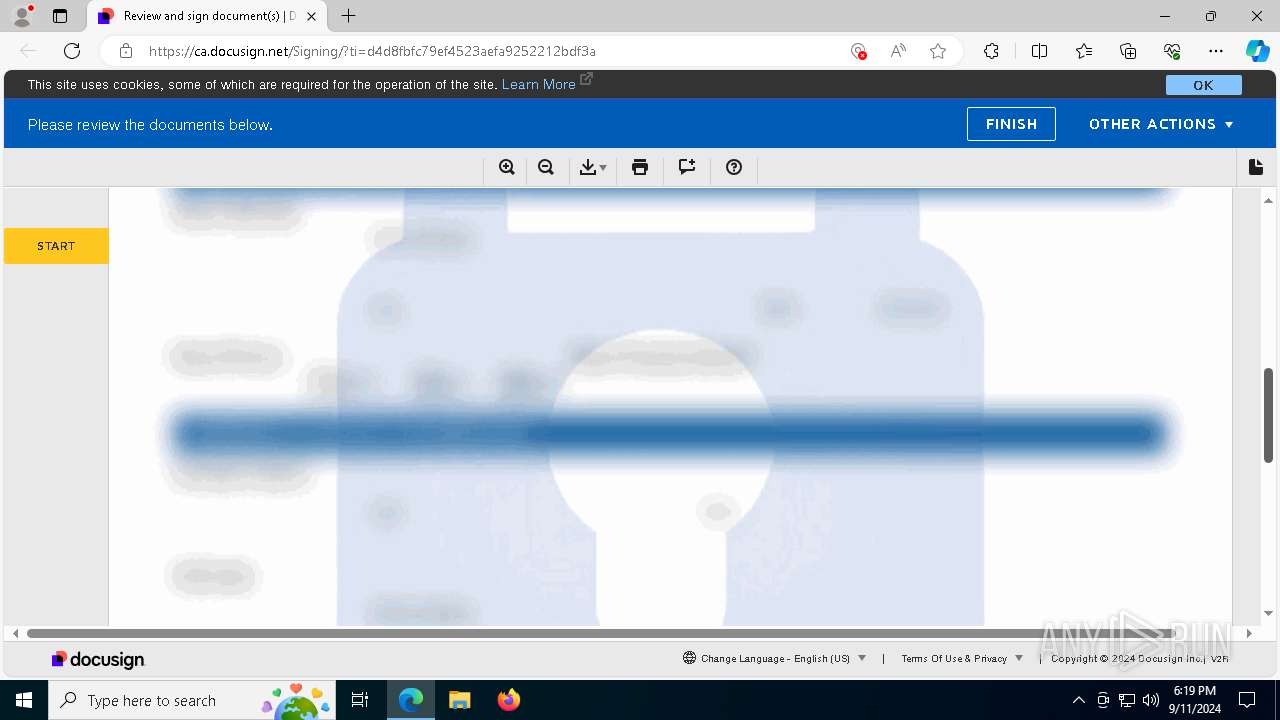Click the scroll-down arrow of vertical scrollbar

tap(1268, 613)
